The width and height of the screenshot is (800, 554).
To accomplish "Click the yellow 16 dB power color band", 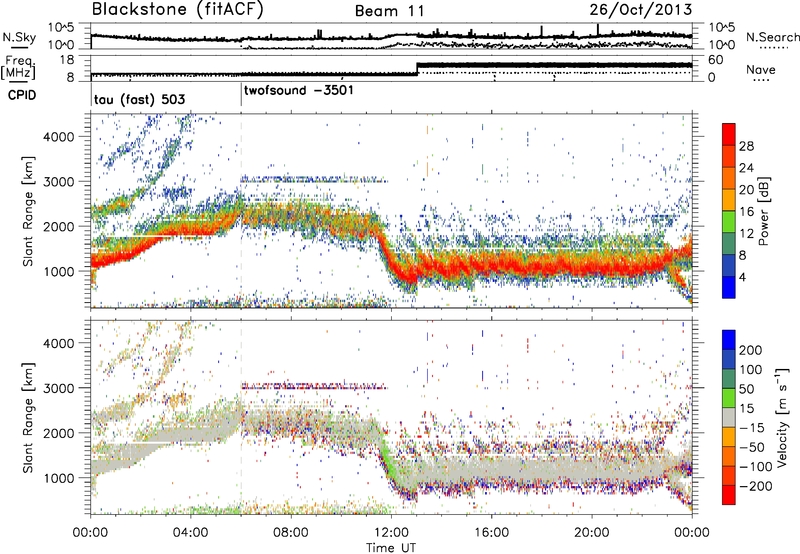I will click(729, 200).
